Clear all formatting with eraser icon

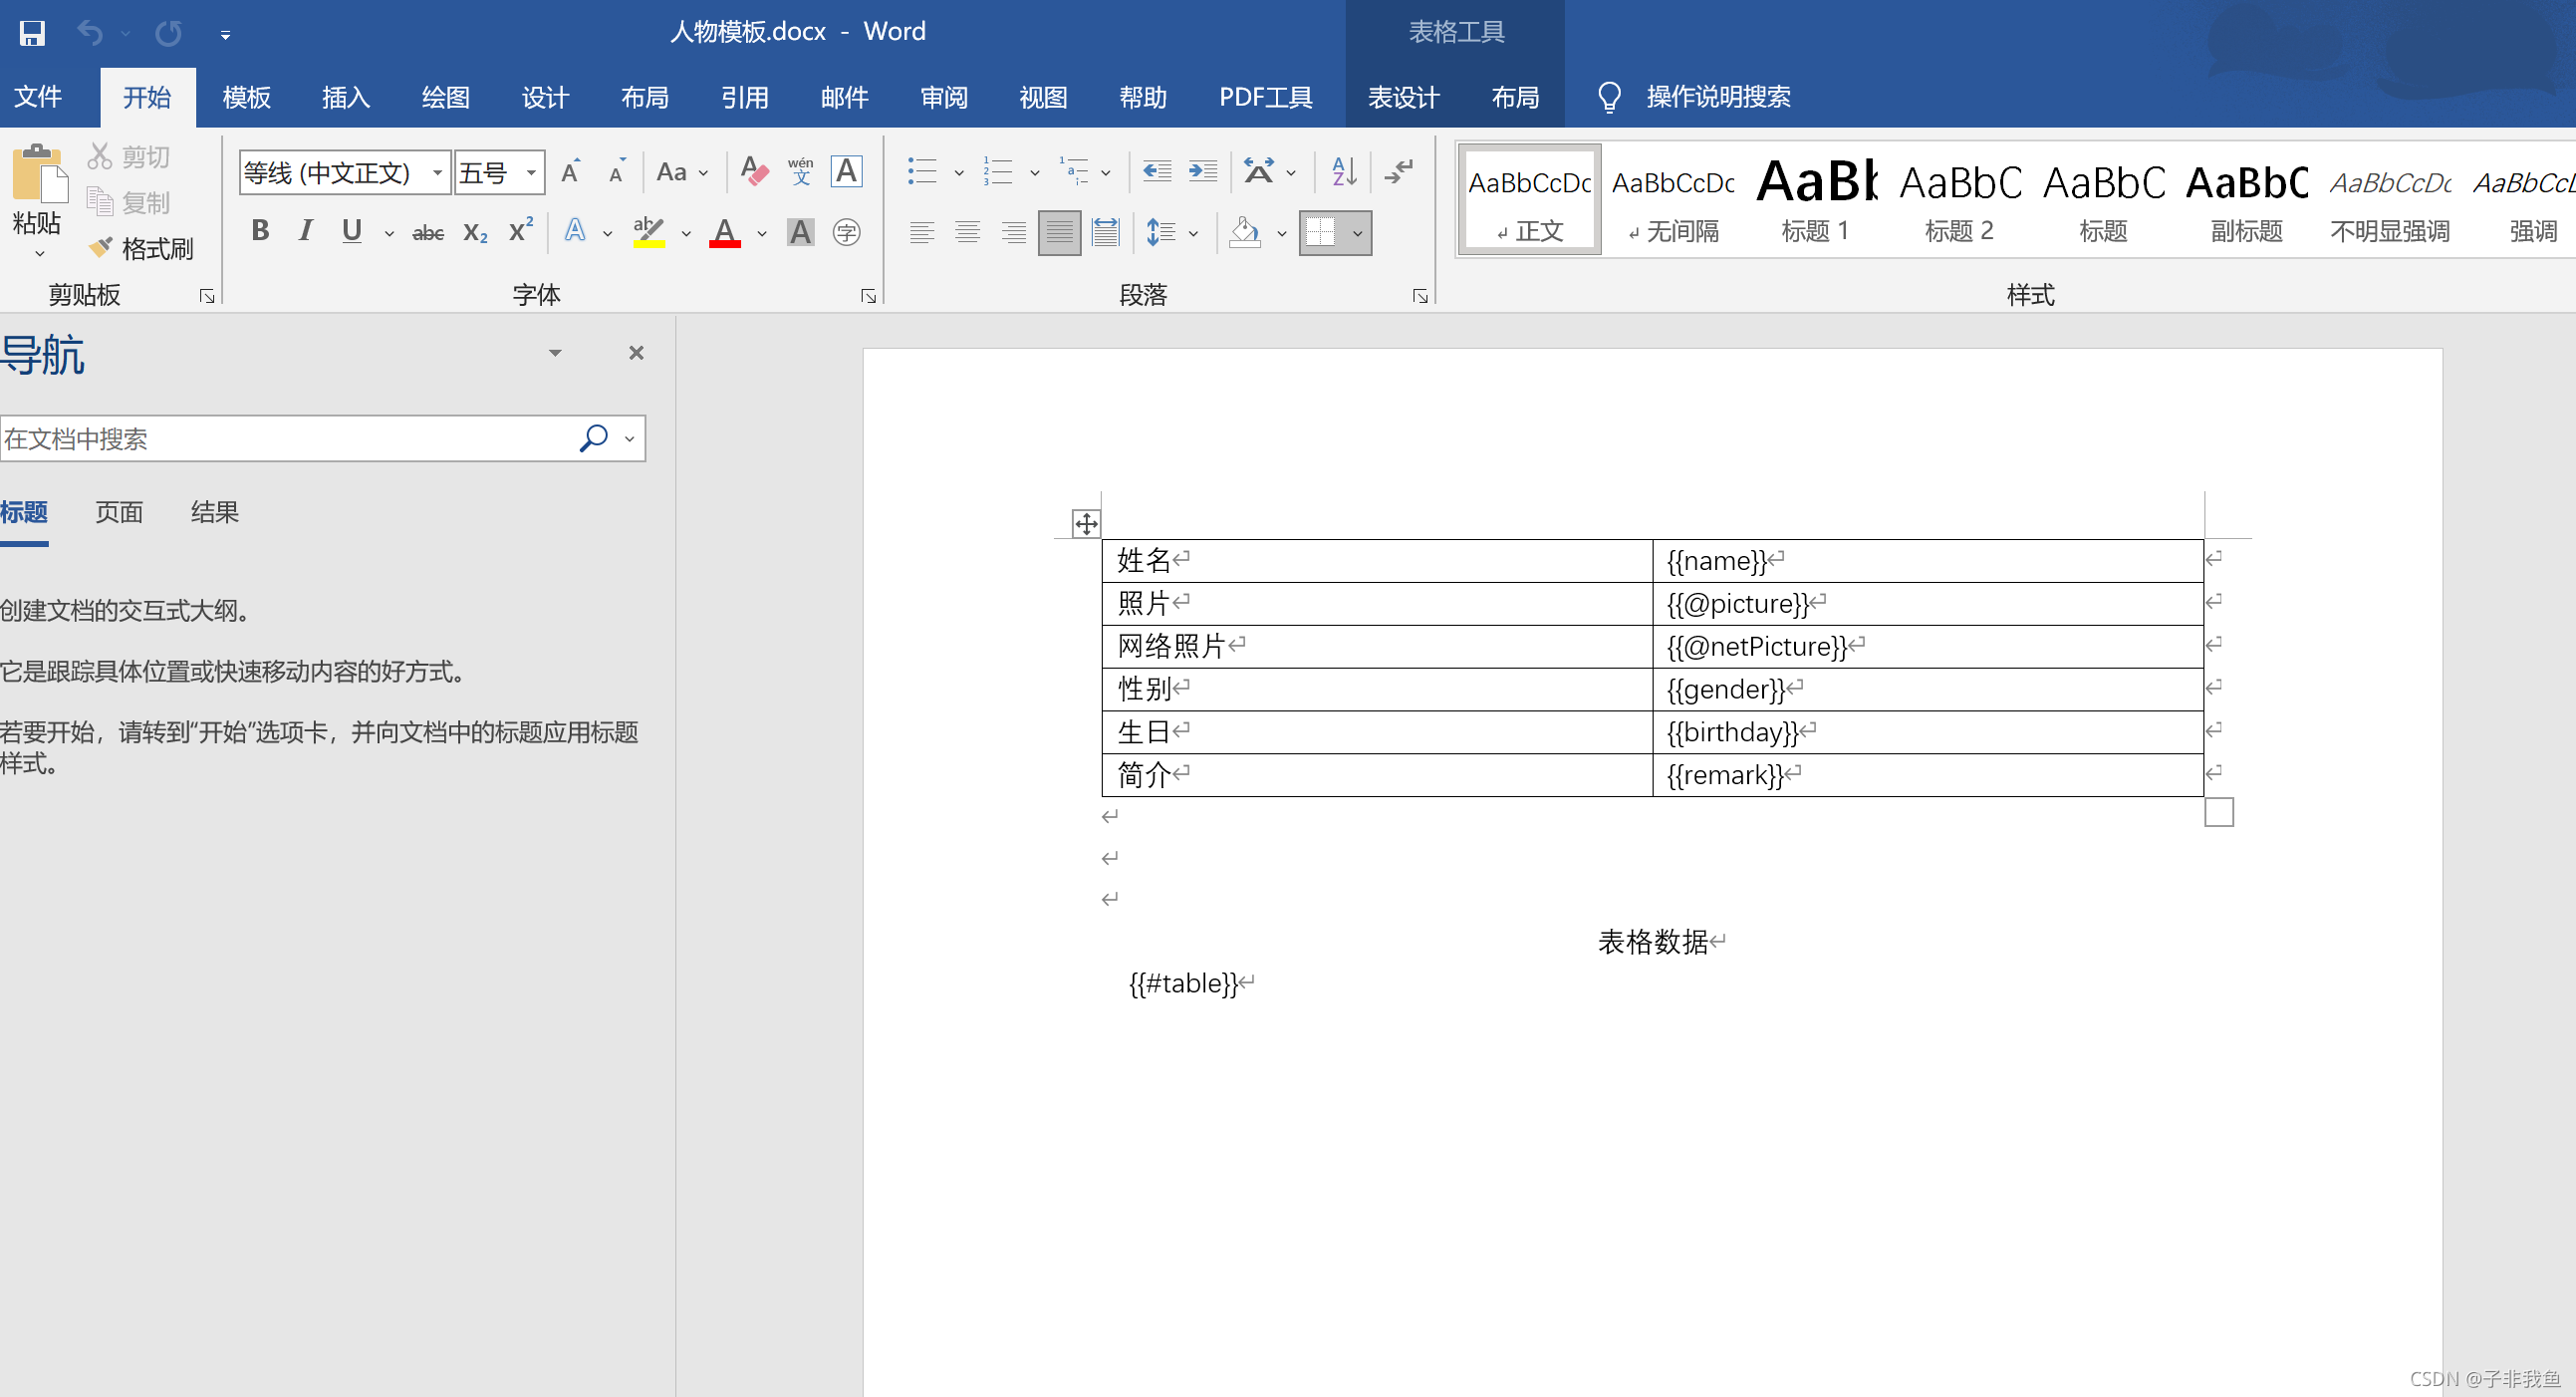[755, 172]
